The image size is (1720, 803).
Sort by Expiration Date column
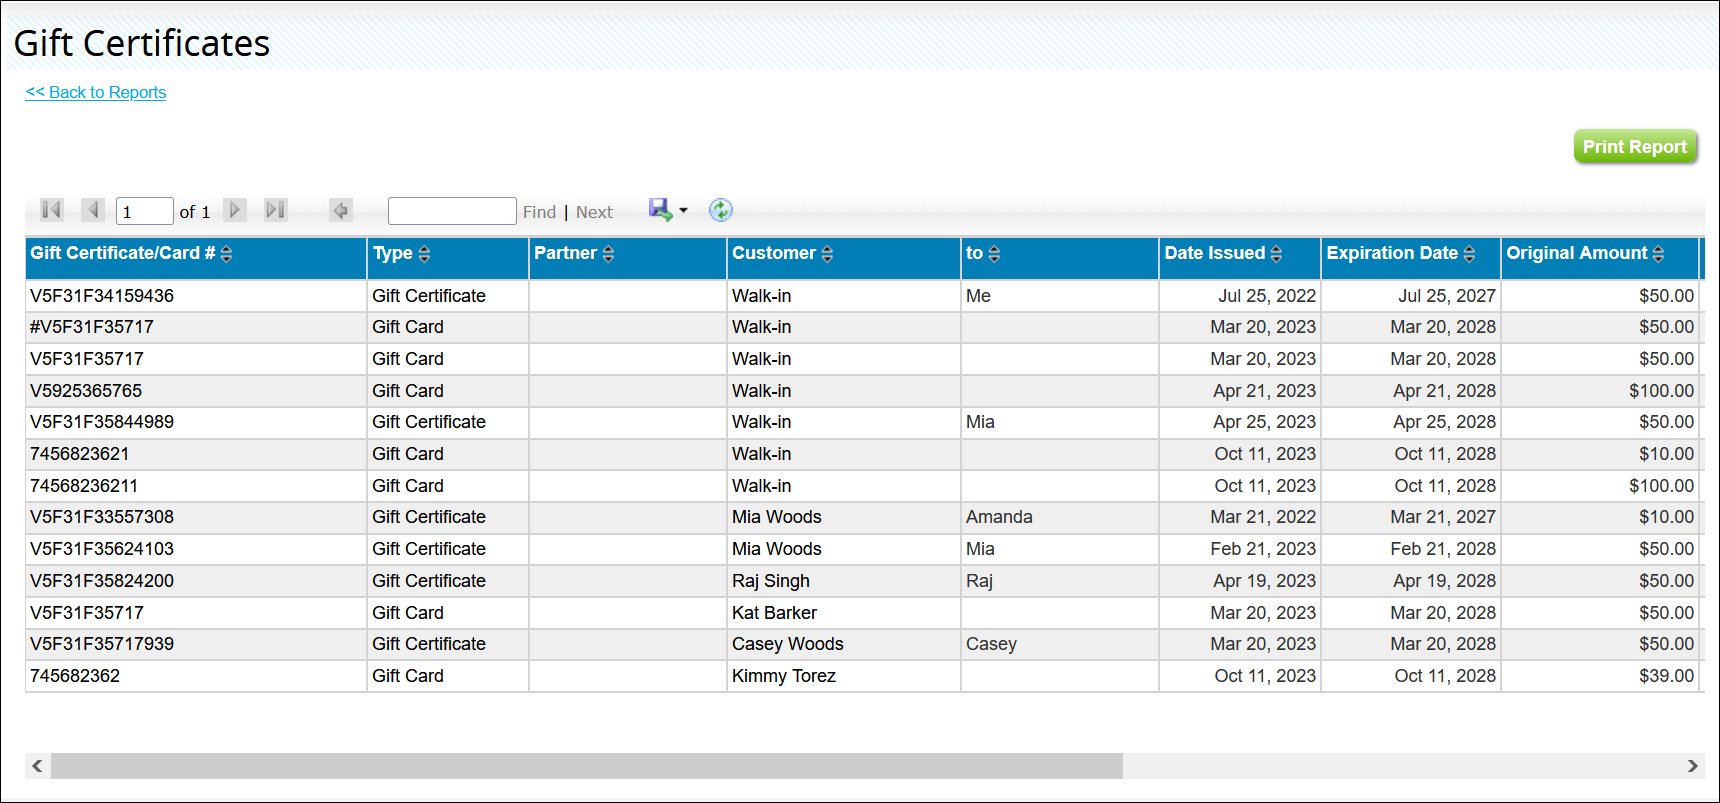1469,254
